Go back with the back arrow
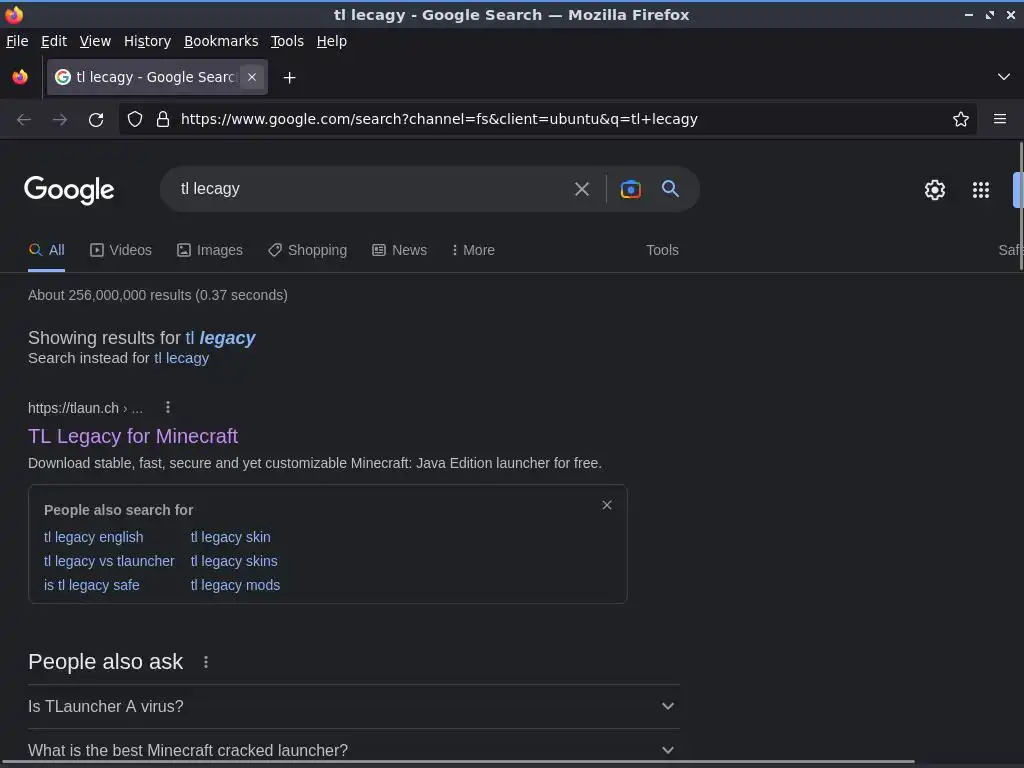The width and height of the screenshot is (1024, 768). tap(24, 120)
